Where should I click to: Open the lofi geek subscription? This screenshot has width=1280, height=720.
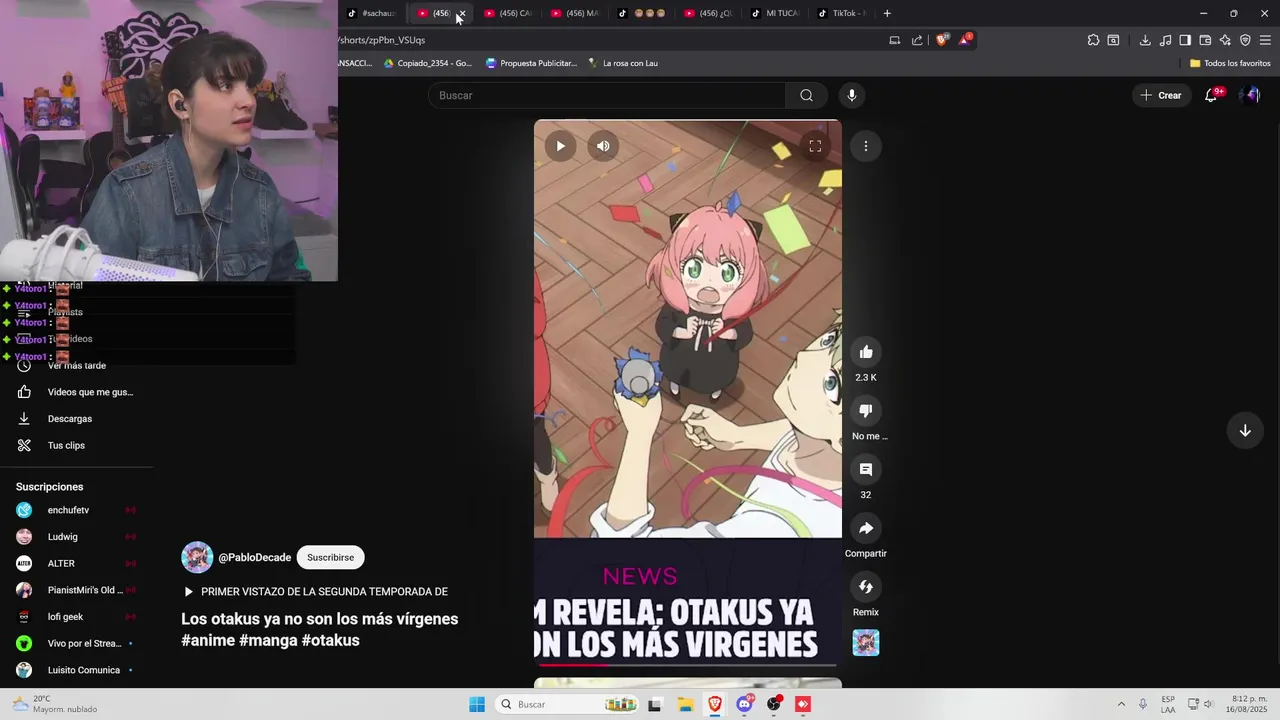[76, 617]
